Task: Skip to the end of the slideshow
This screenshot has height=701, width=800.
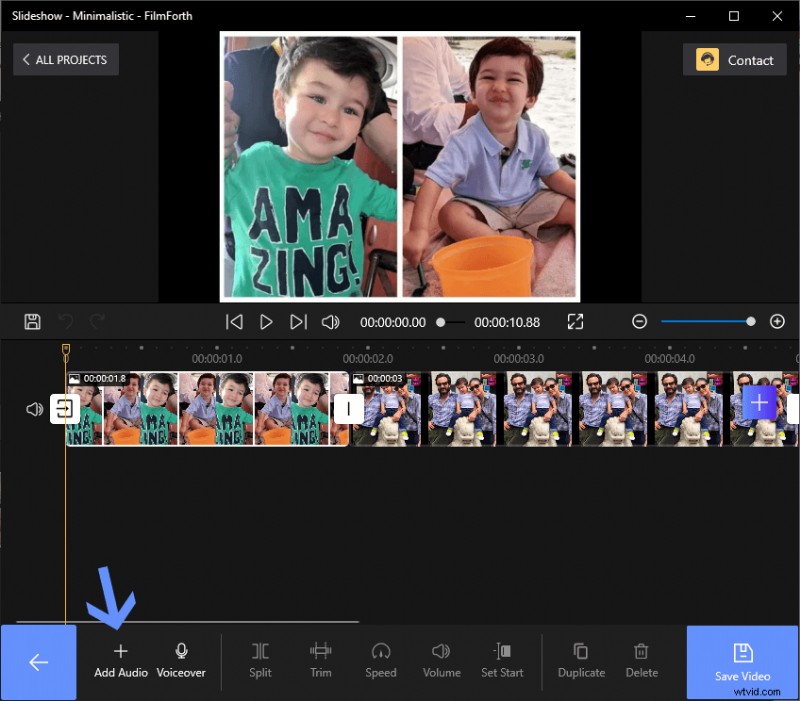Action: 297,321
